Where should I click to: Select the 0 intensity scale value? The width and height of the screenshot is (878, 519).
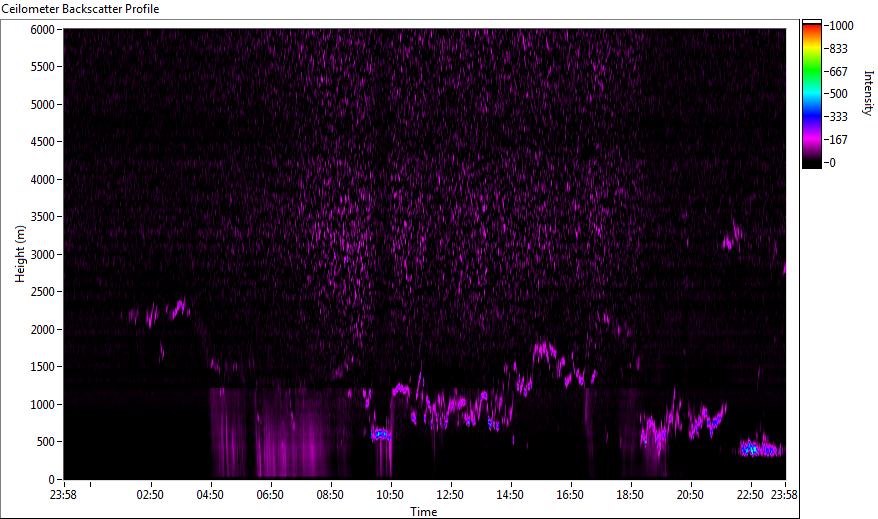[832, 163]
